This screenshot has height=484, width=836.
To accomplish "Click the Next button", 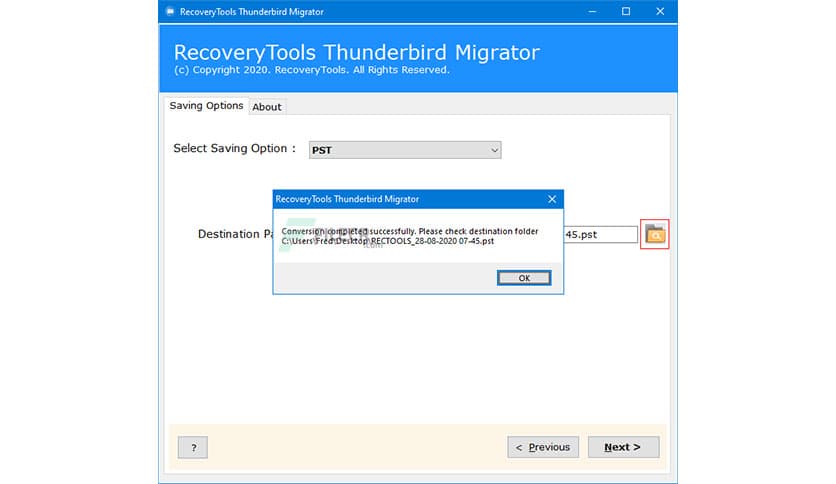I will [623, 447].
